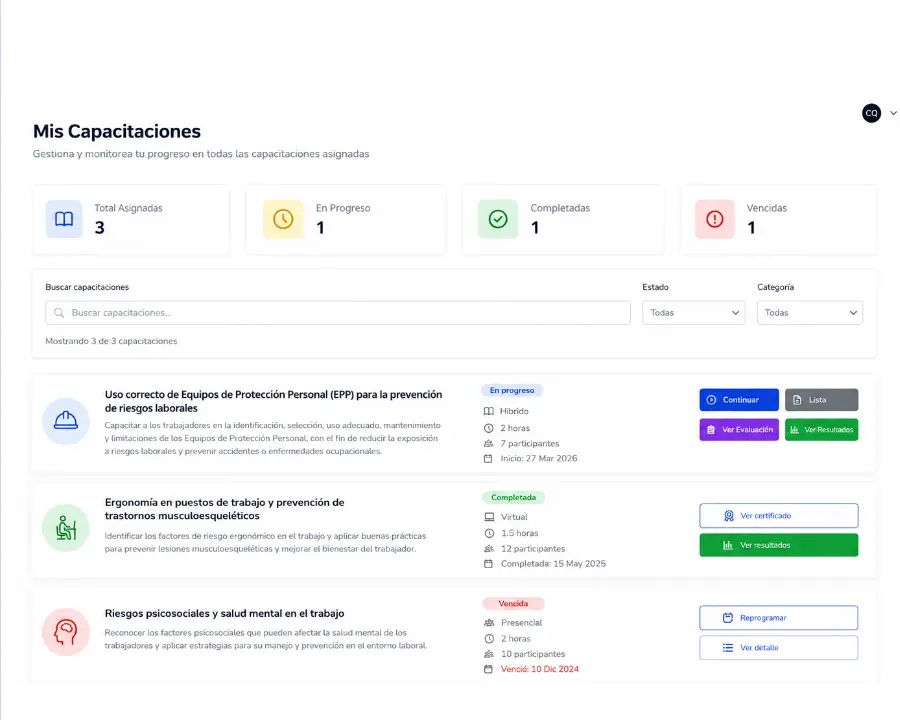
Task: Click the hard hat icon for EPP training
Action: (65, 421)
